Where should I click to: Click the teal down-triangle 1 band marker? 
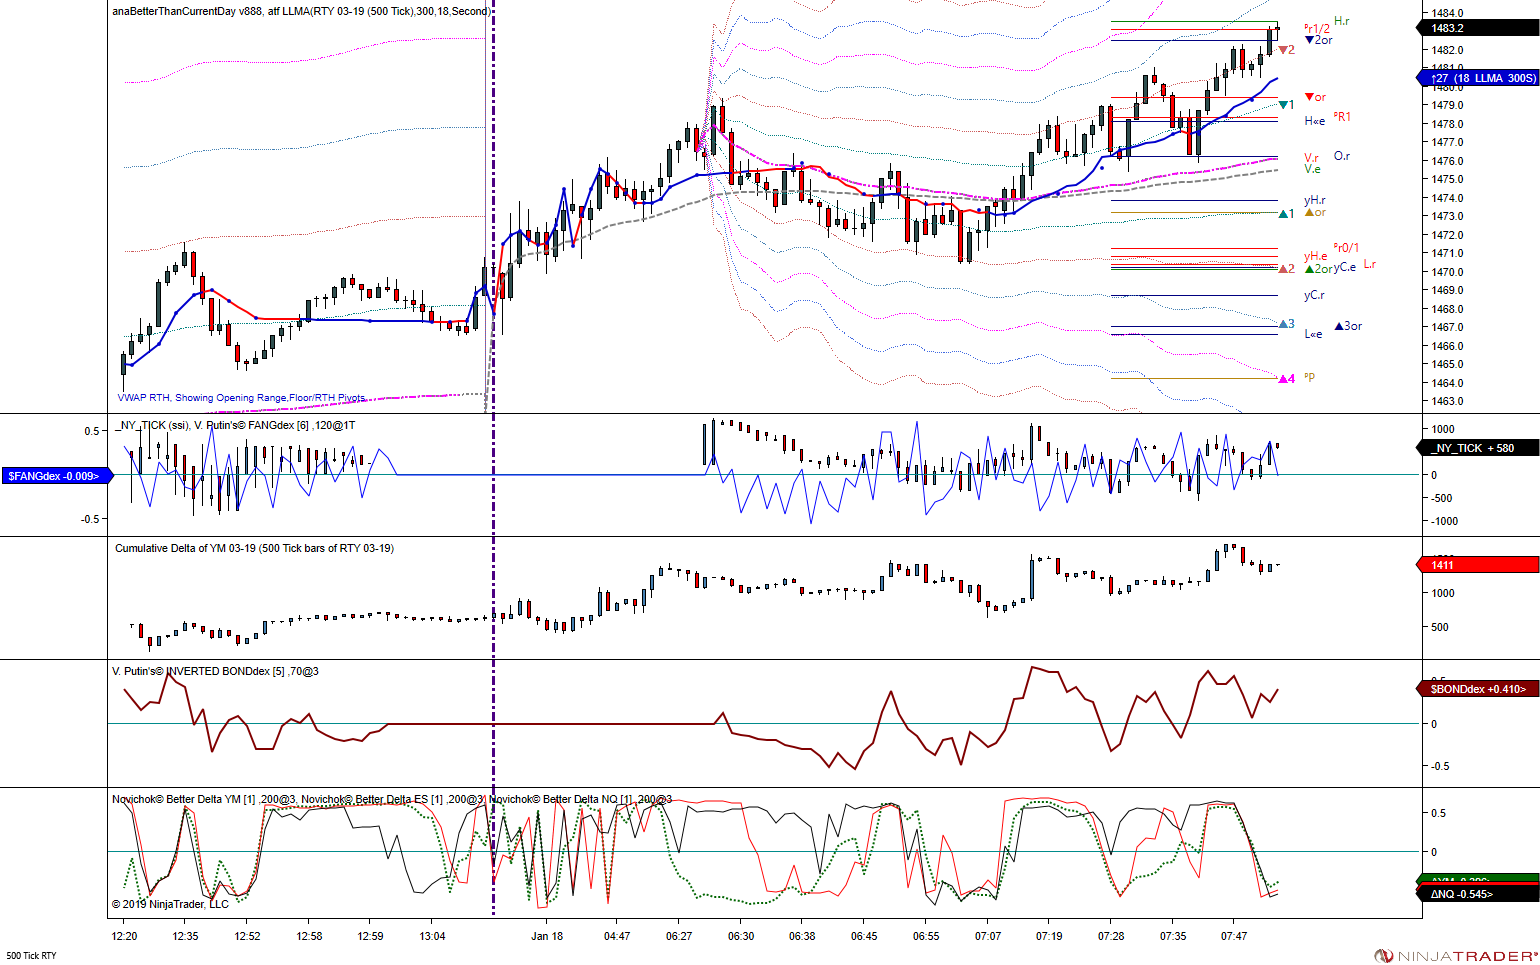pos(1287,105)
